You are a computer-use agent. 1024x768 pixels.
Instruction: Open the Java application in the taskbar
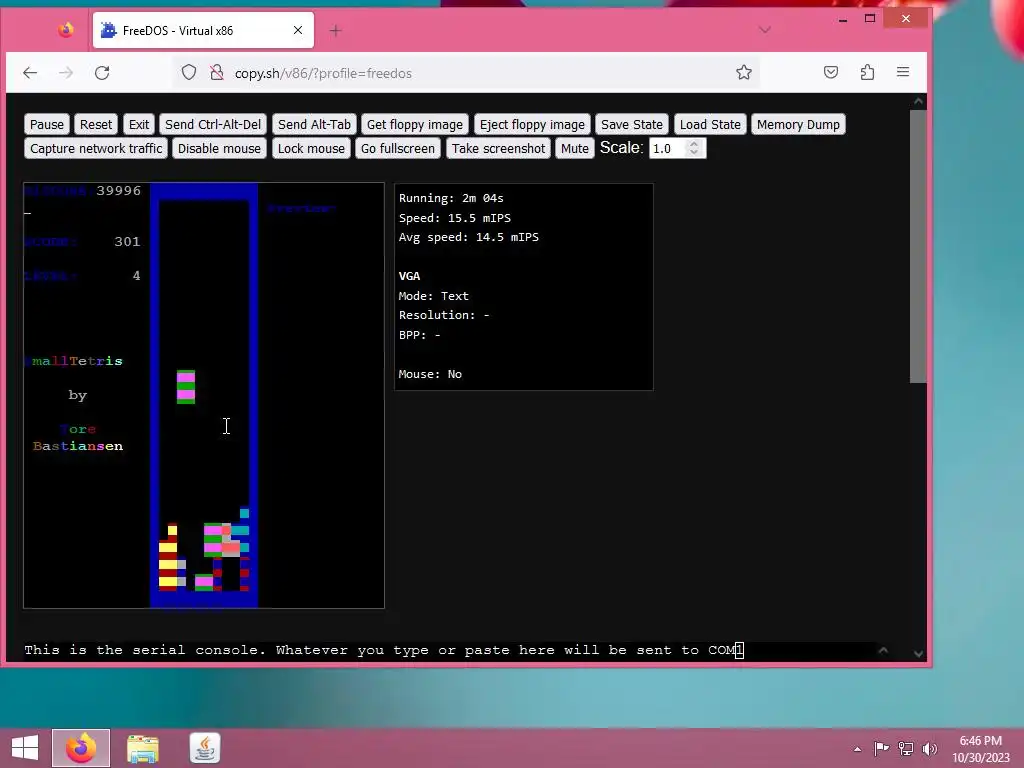click(204, 748)
